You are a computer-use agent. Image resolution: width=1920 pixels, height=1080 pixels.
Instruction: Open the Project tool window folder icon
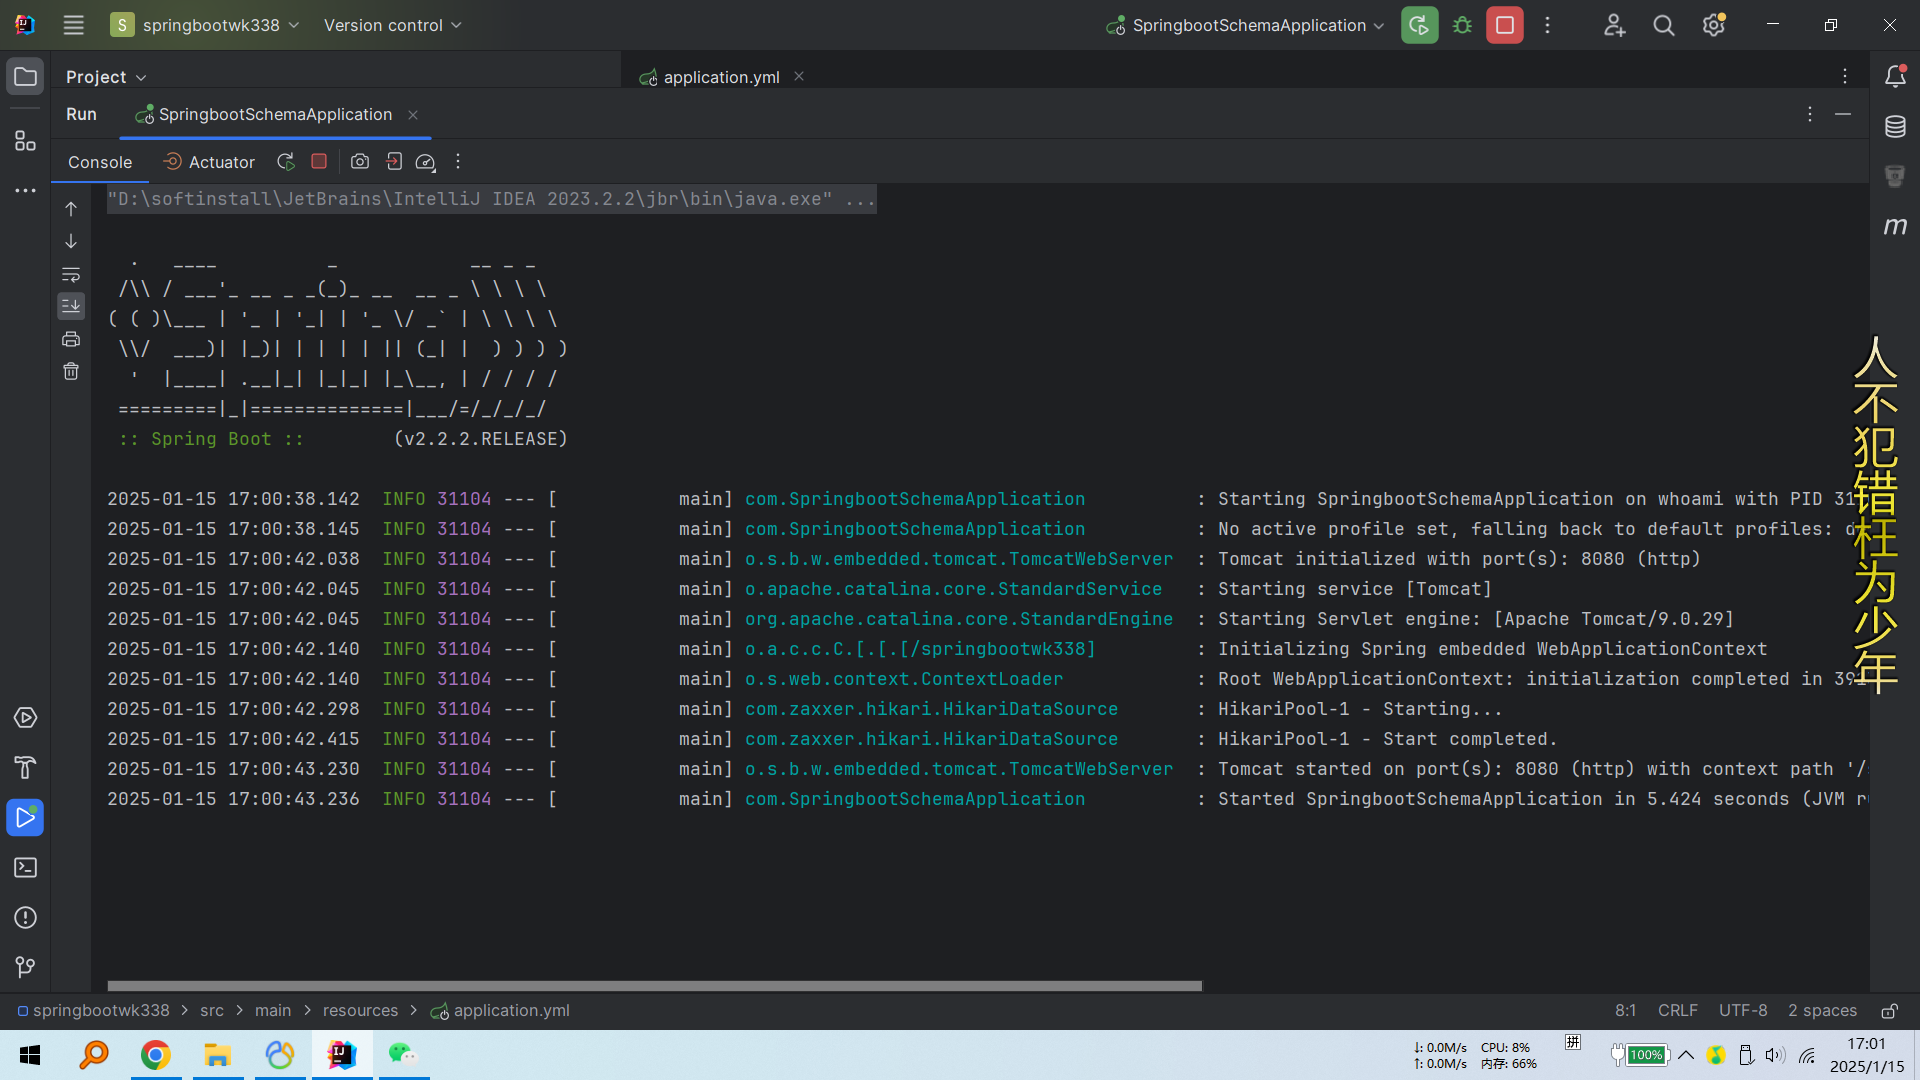(x=25, y=77)
